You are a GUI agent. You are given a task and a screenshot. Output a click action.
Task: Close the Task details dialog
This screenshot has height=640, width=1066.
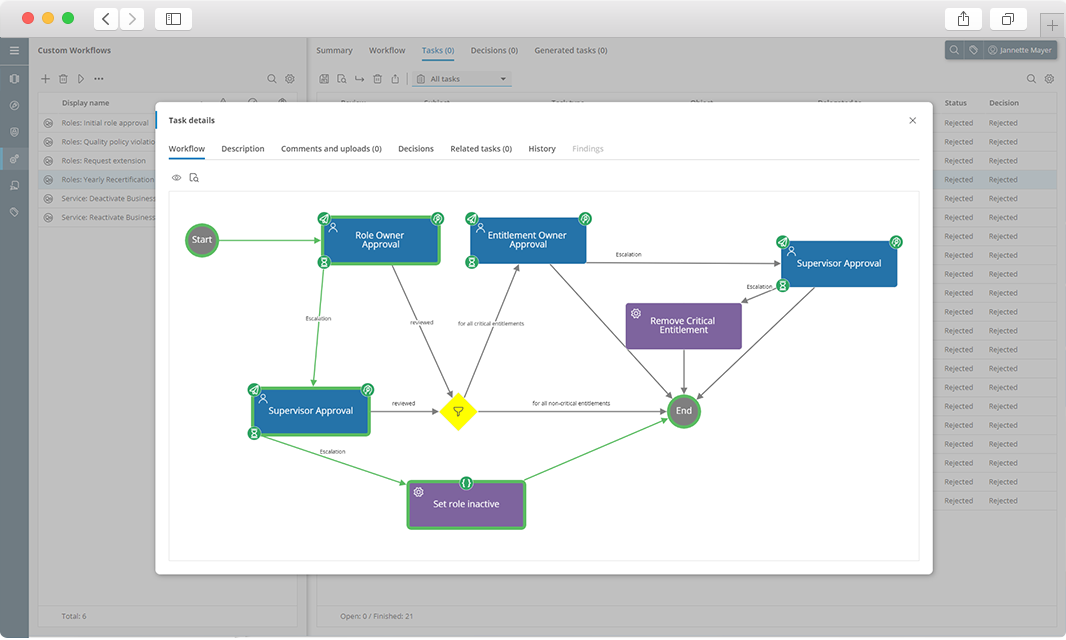coord(912,120)
